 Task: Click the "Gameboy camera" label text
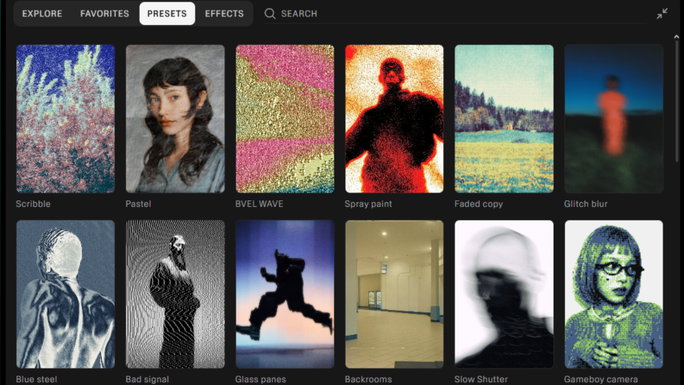601,379
